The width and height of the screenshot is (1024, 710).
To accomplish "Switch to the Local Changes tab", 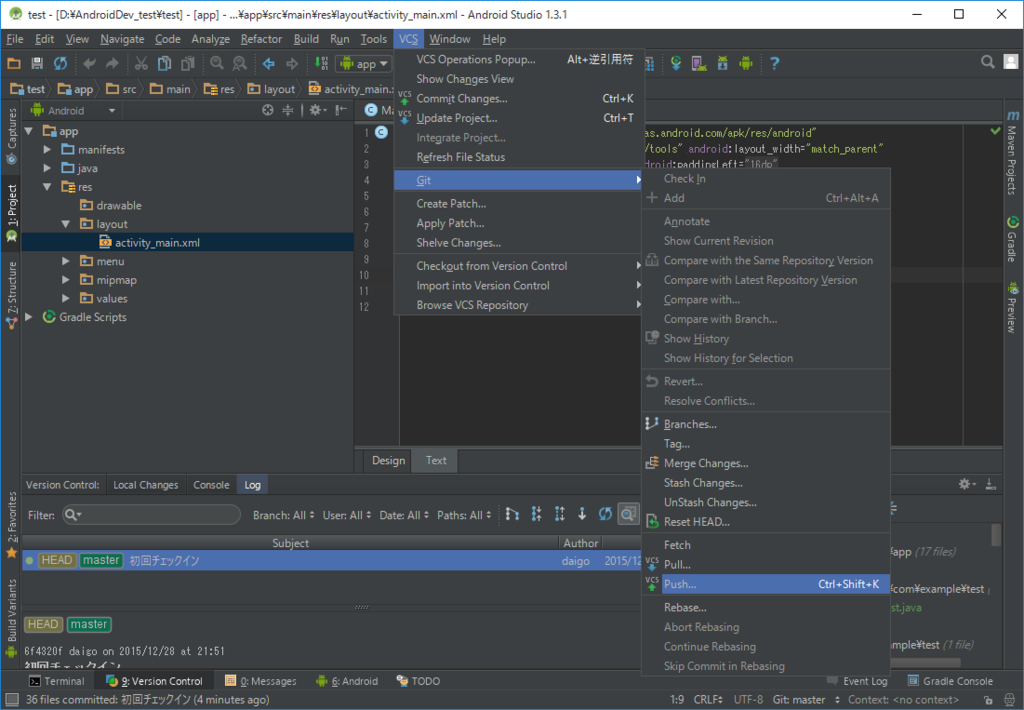I will [146, 485].
